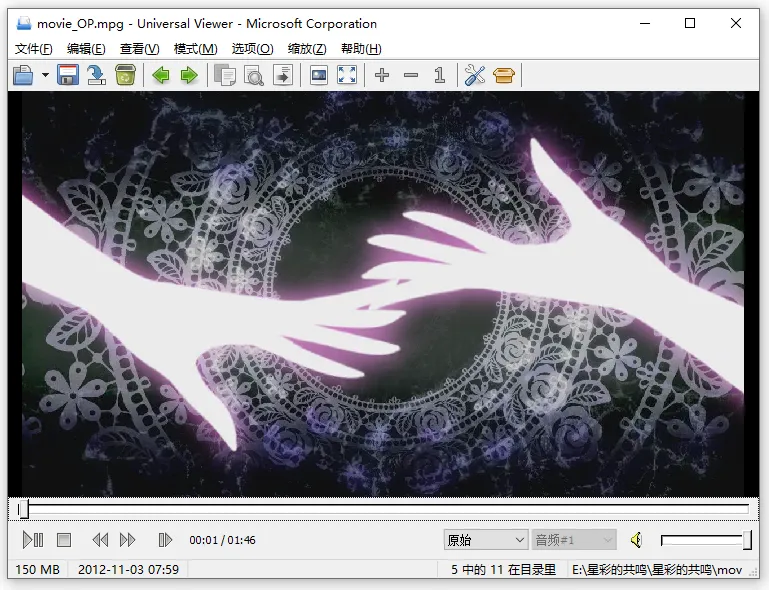The height and width of the screenshot is (590, 769).
Task: Click the volume slider handle
Action: (x=747, y=540)
